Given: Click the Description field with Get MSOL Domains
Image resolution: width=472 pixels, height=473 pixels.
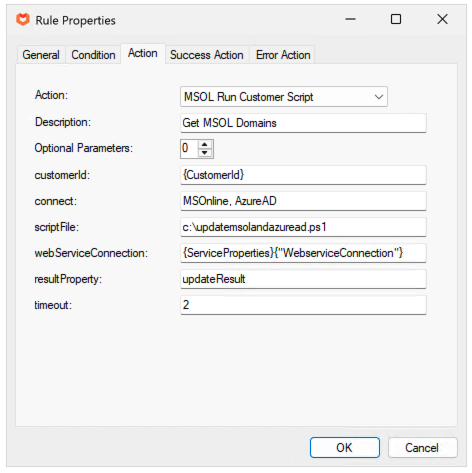Looking at the screenshot, I should click(x=303, y=123).
